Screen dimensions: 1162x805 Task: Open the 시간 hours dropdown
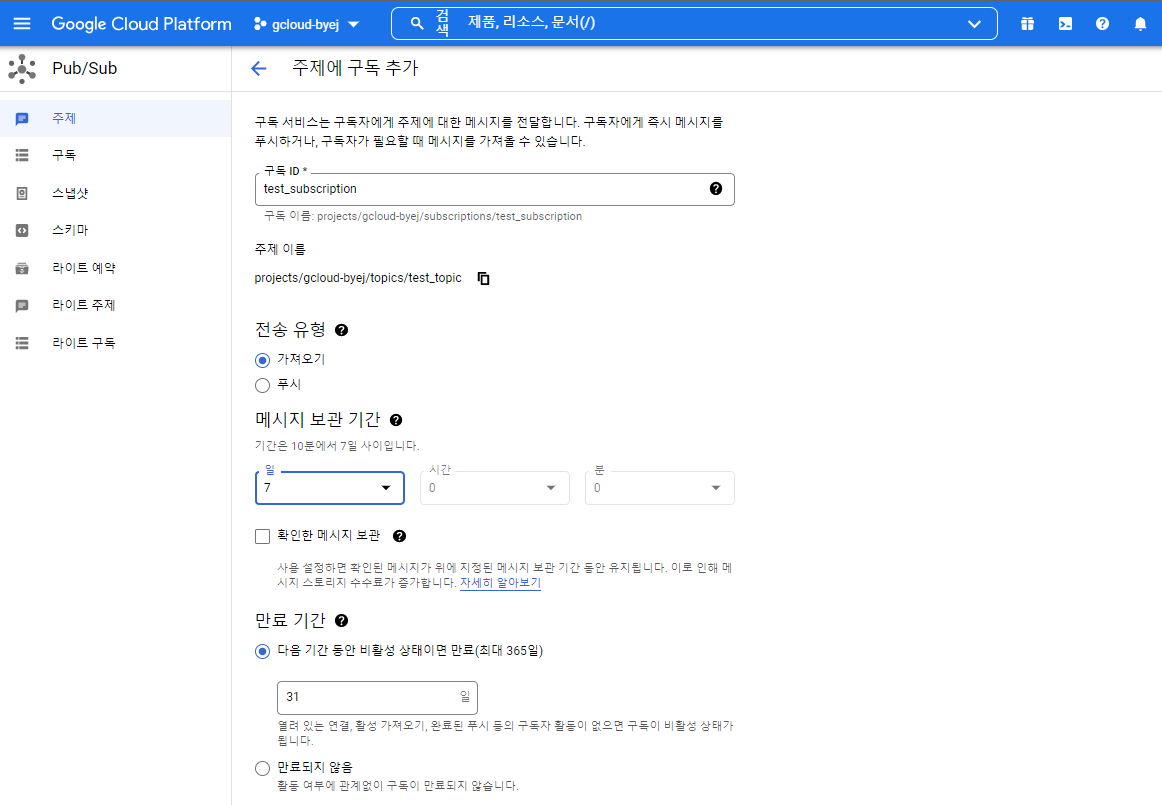click(x=494, y=488)
